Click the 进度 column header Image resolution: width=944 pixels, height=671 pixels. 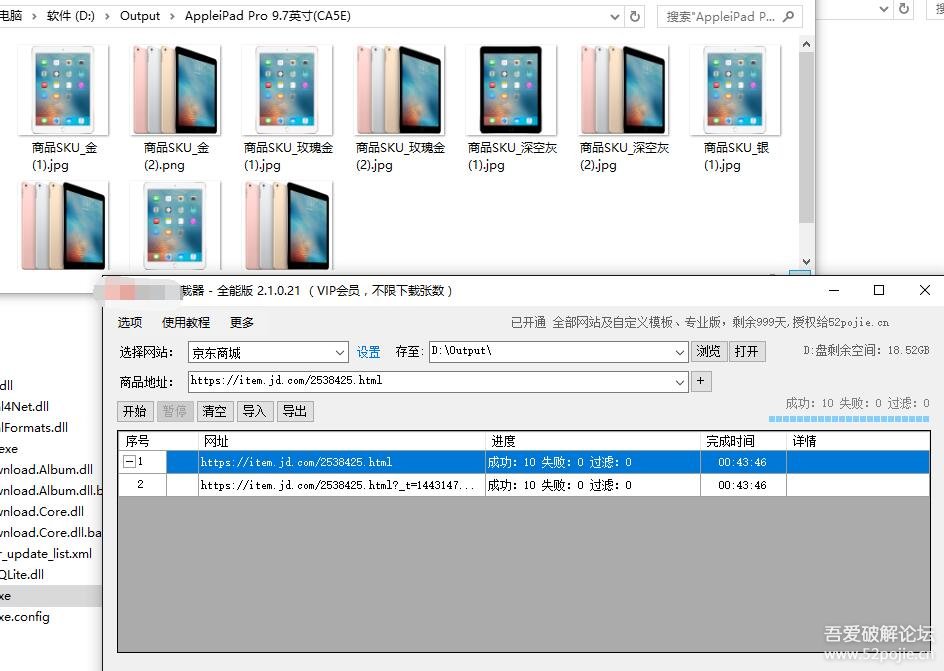(593, 441)
